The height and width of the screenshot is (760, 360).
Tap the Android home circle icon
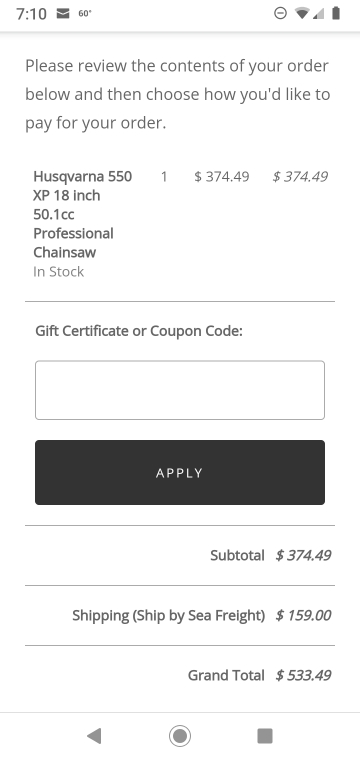(180, 736)
